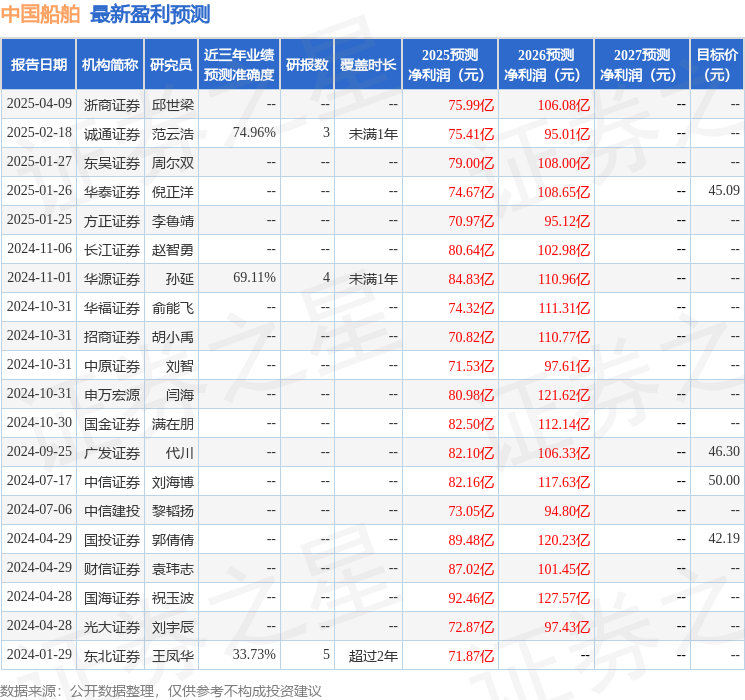
Task: Click the 2025预测净利润 column header
Action: (450, 65)
